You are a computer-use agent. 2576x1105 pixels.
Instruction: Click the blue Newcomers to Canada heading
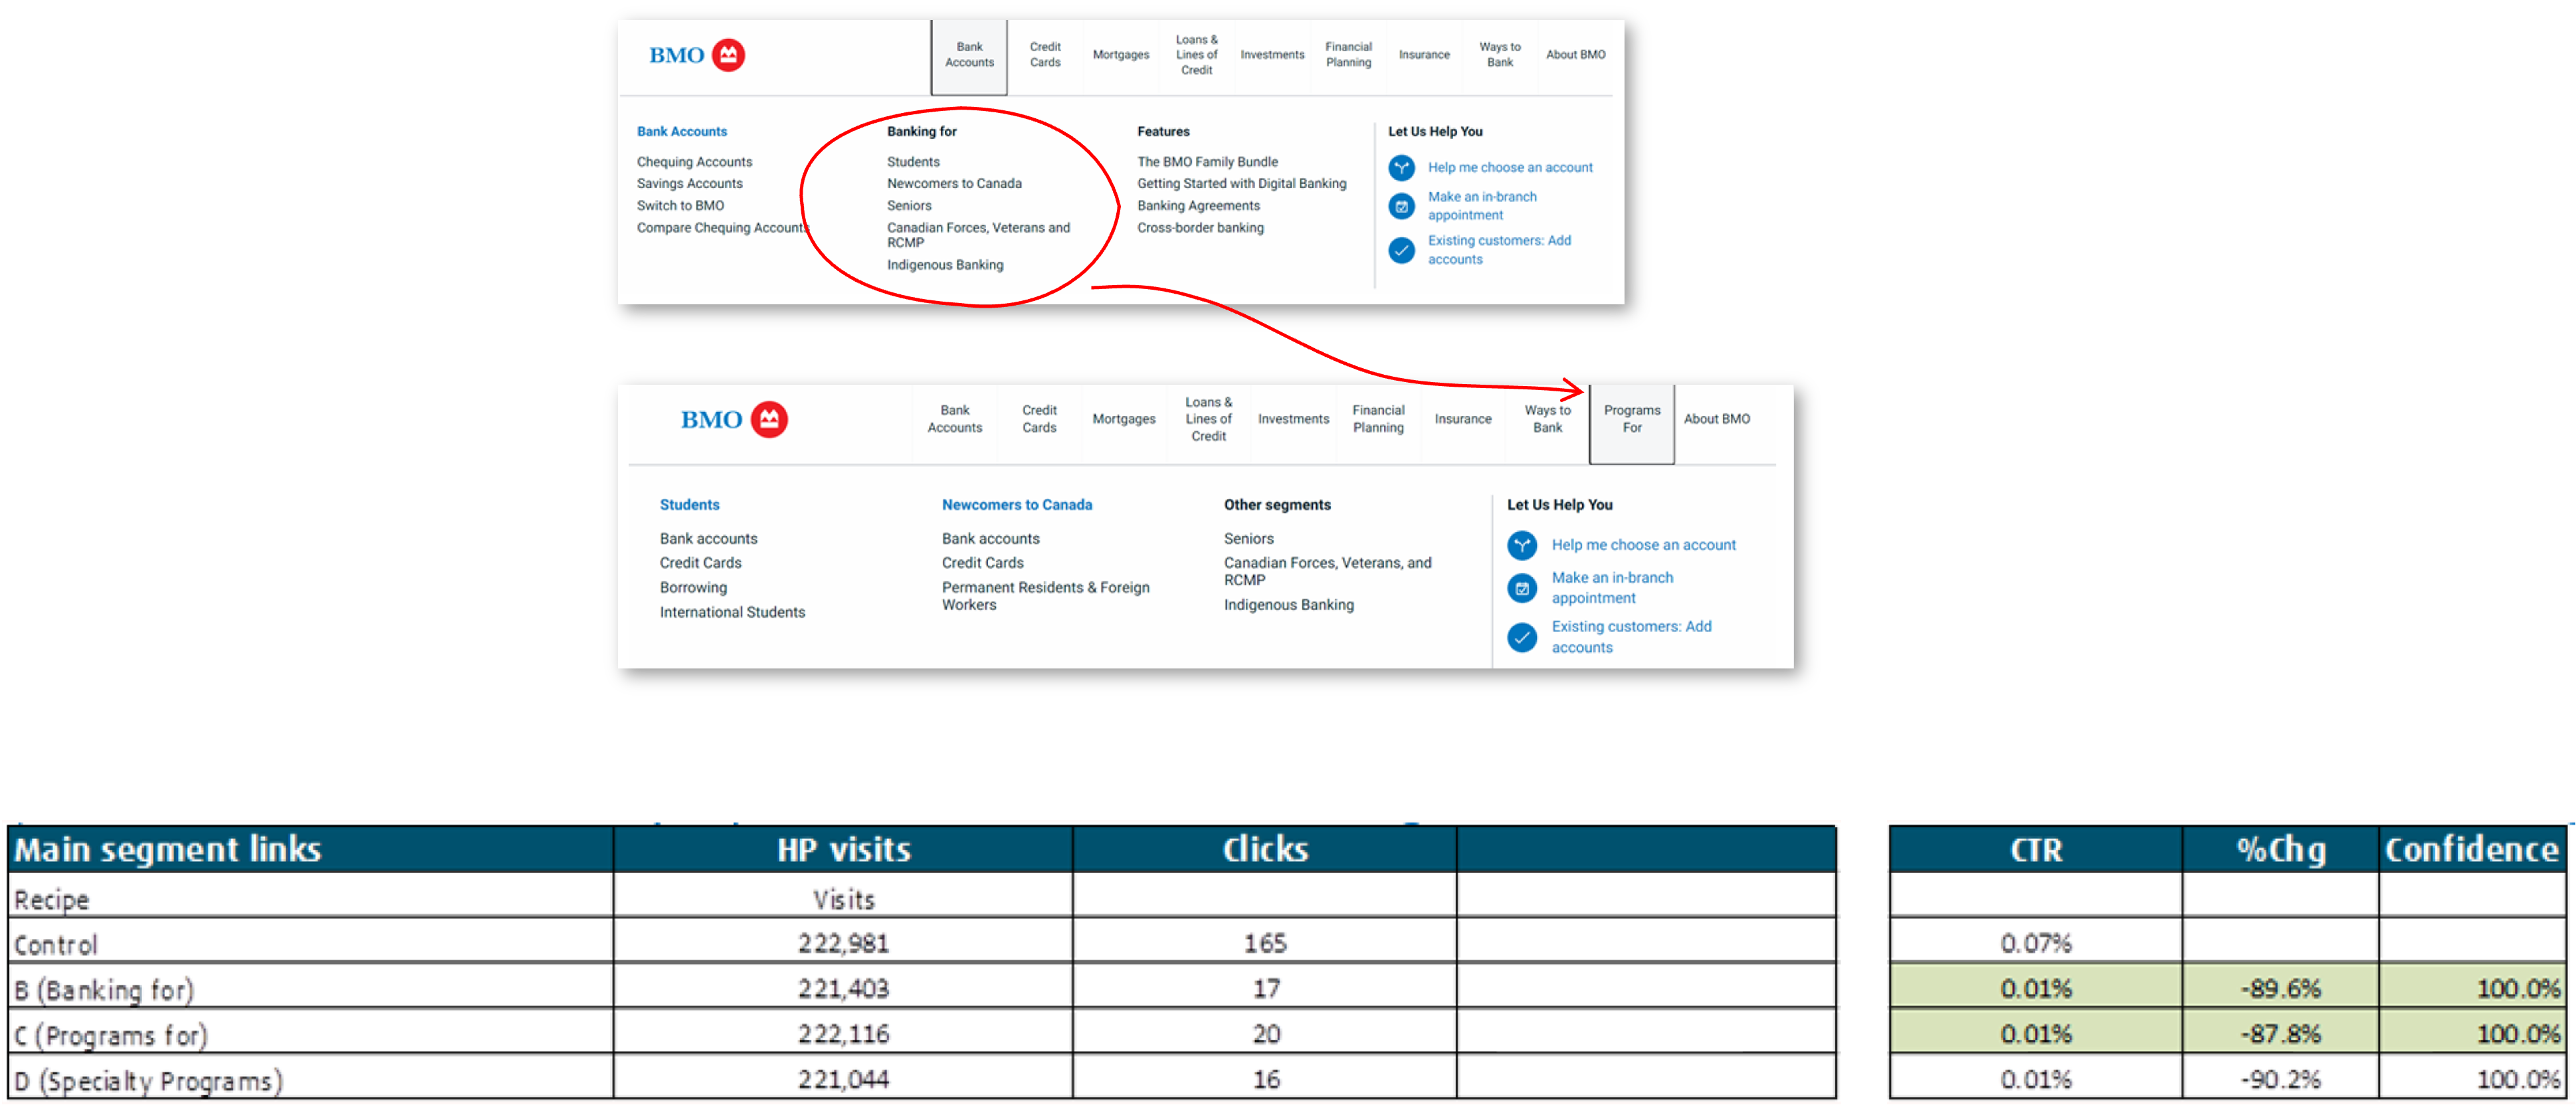(1017, 505)
